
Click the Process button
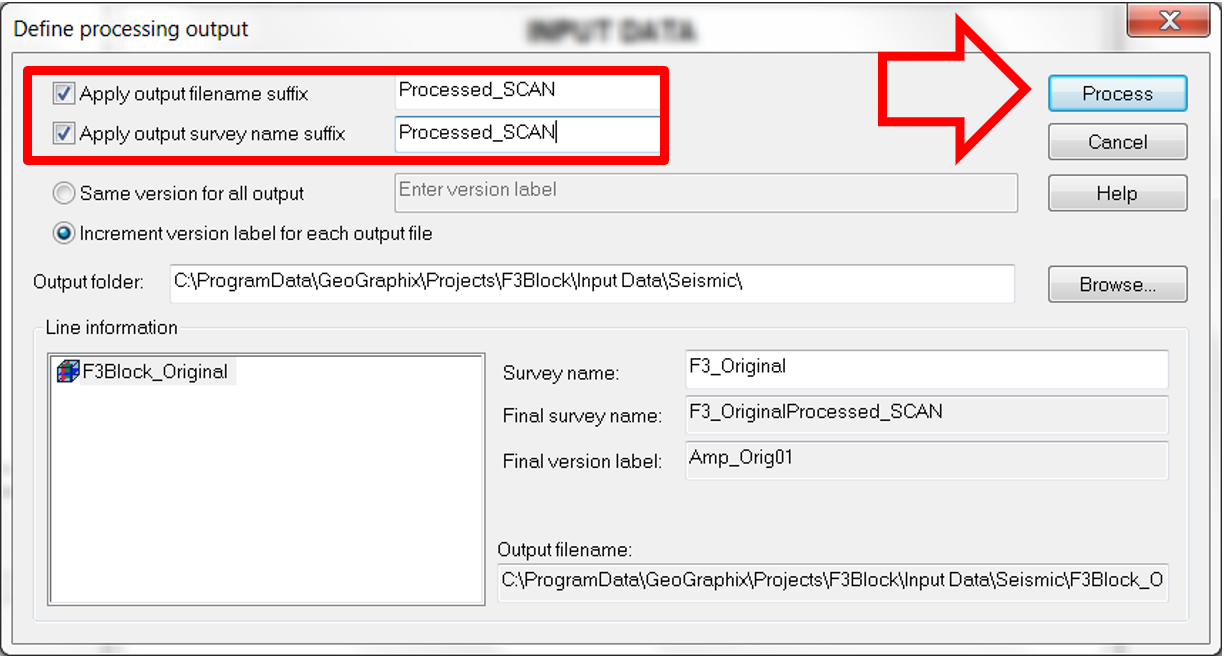[x=1117, y=94]
